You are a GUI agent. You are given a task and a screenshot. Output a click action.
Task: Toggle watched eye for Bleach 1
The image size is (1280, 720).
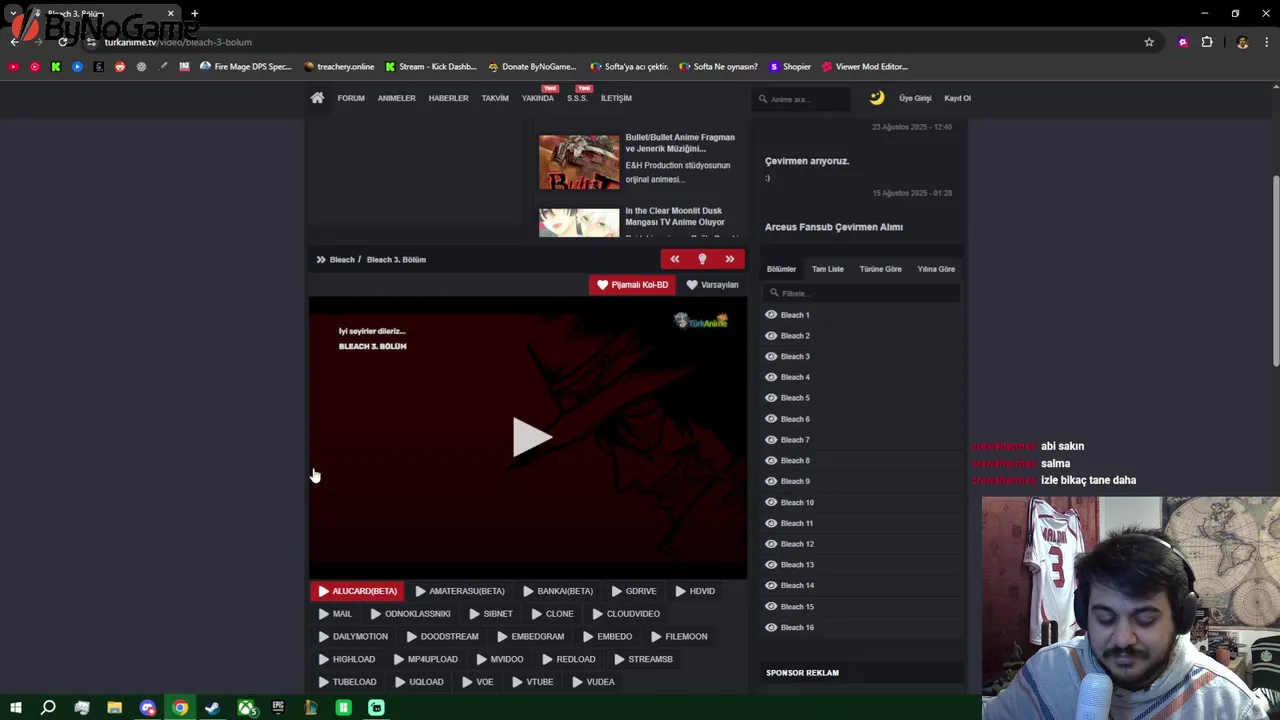(x=771, y=315)
